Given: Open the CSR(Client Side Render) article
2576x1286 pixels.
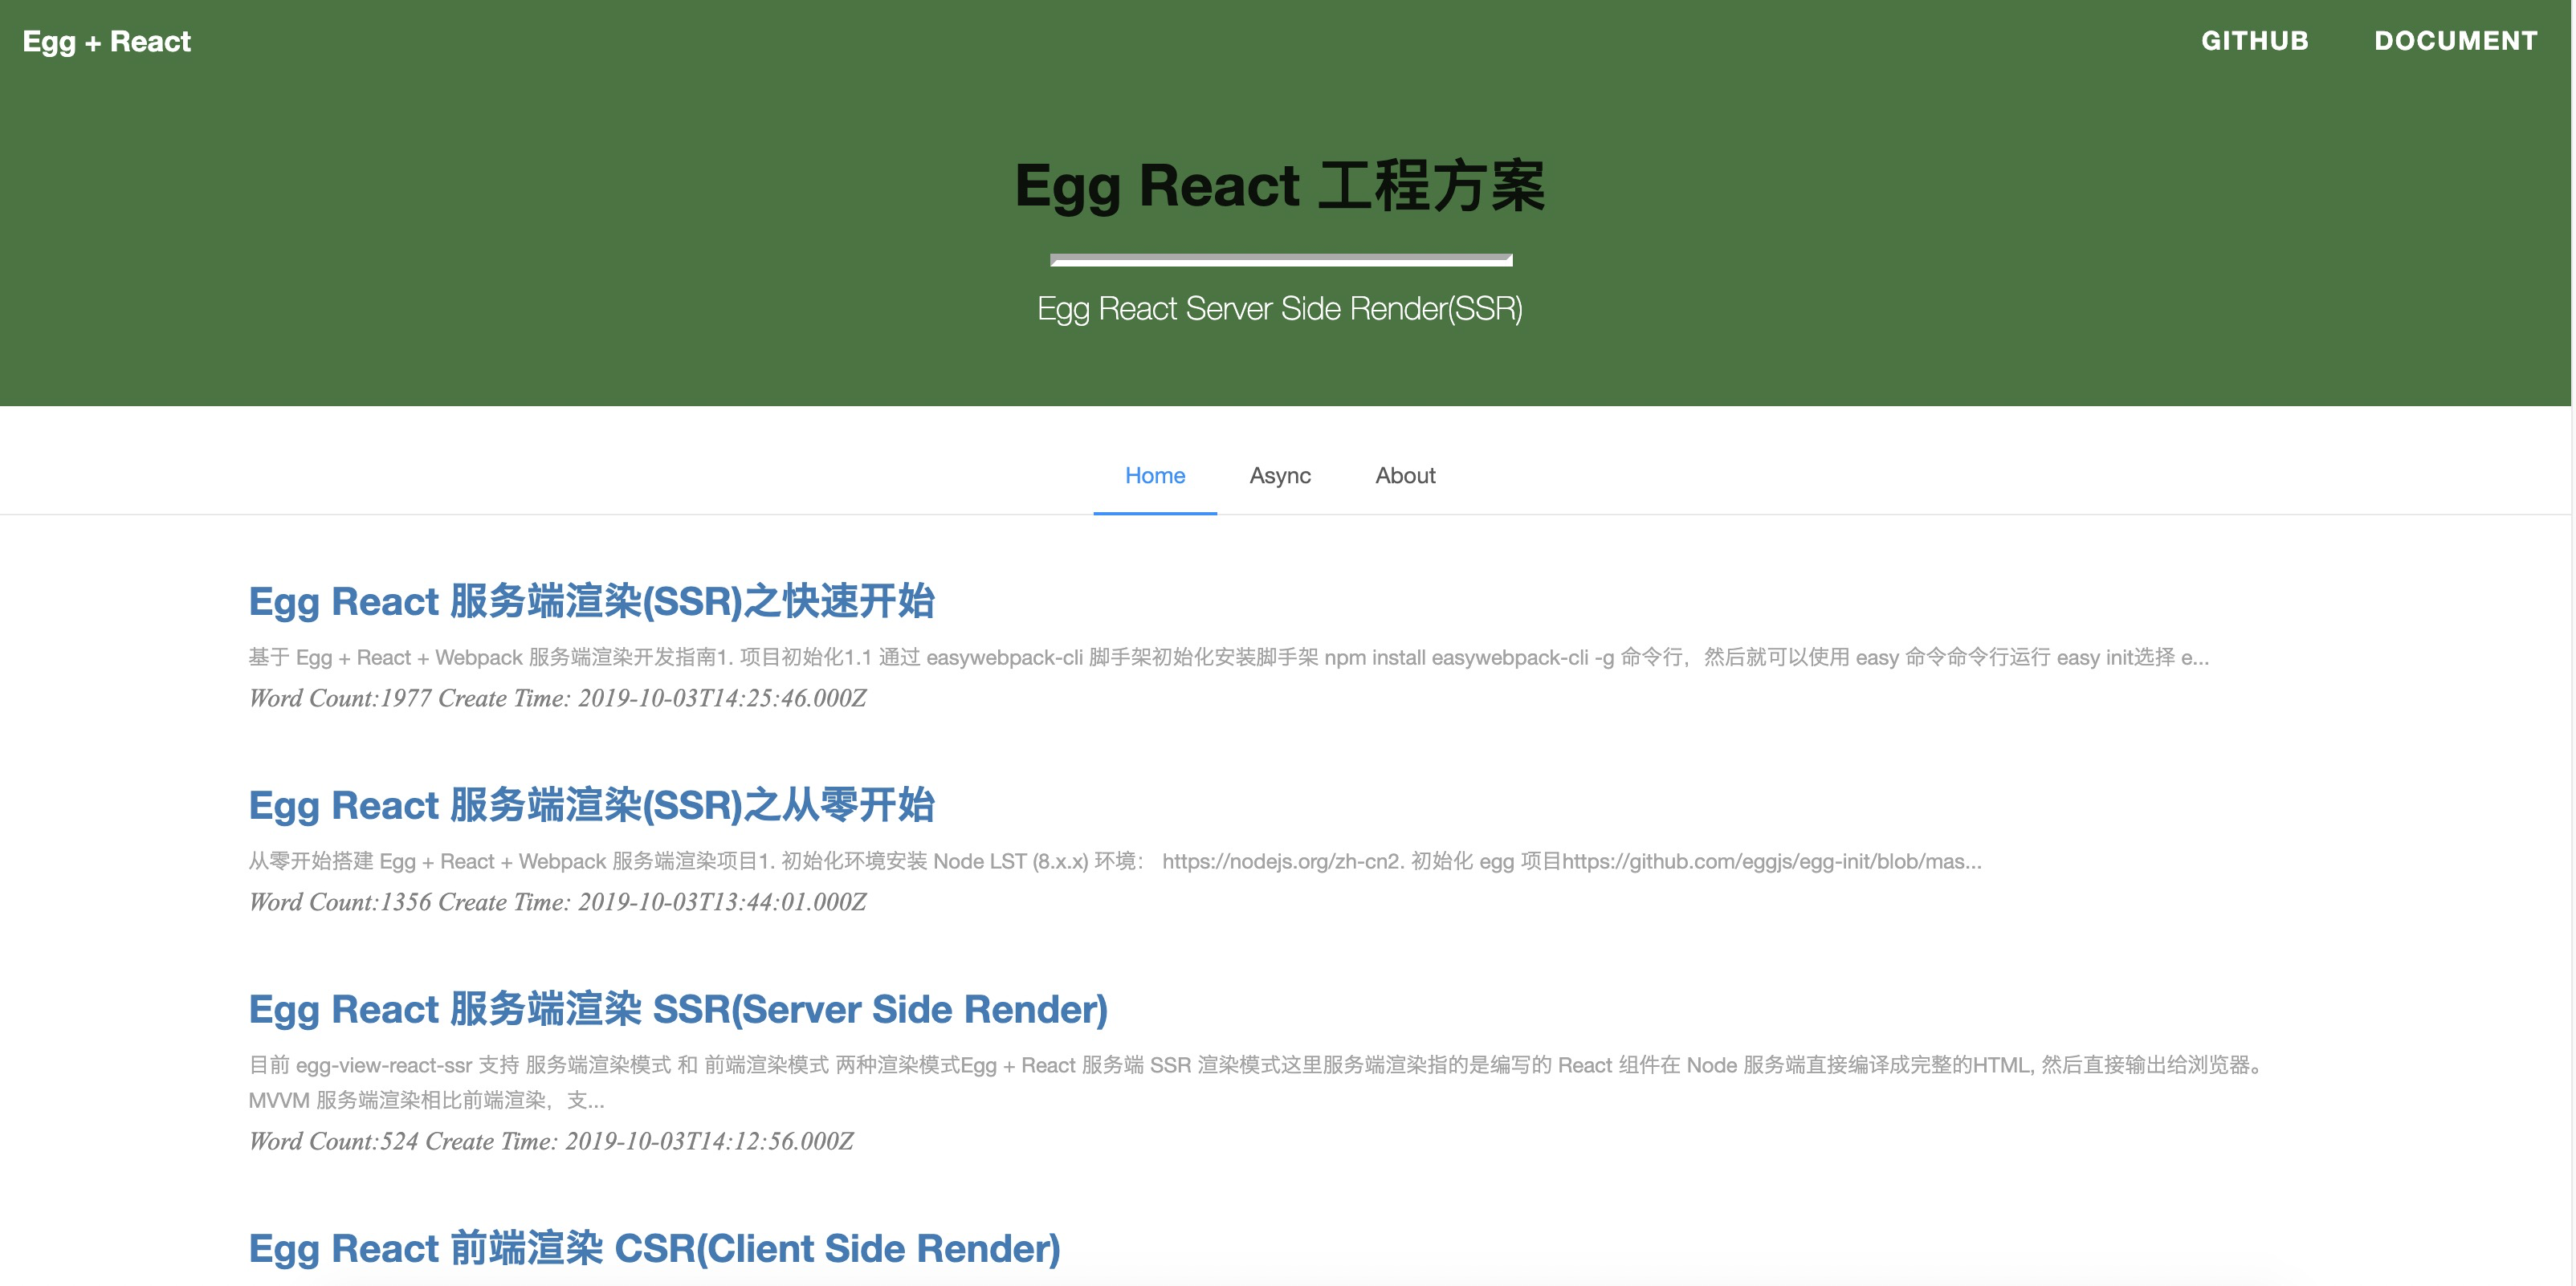Looking at the screenshot, I should click(x=654, y=1248).
